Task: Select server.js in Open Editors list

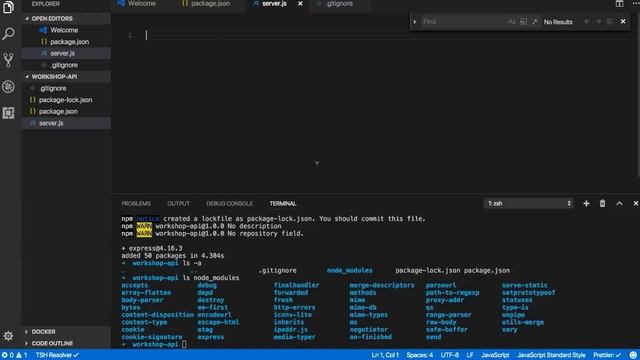Action: coord(62,53)
